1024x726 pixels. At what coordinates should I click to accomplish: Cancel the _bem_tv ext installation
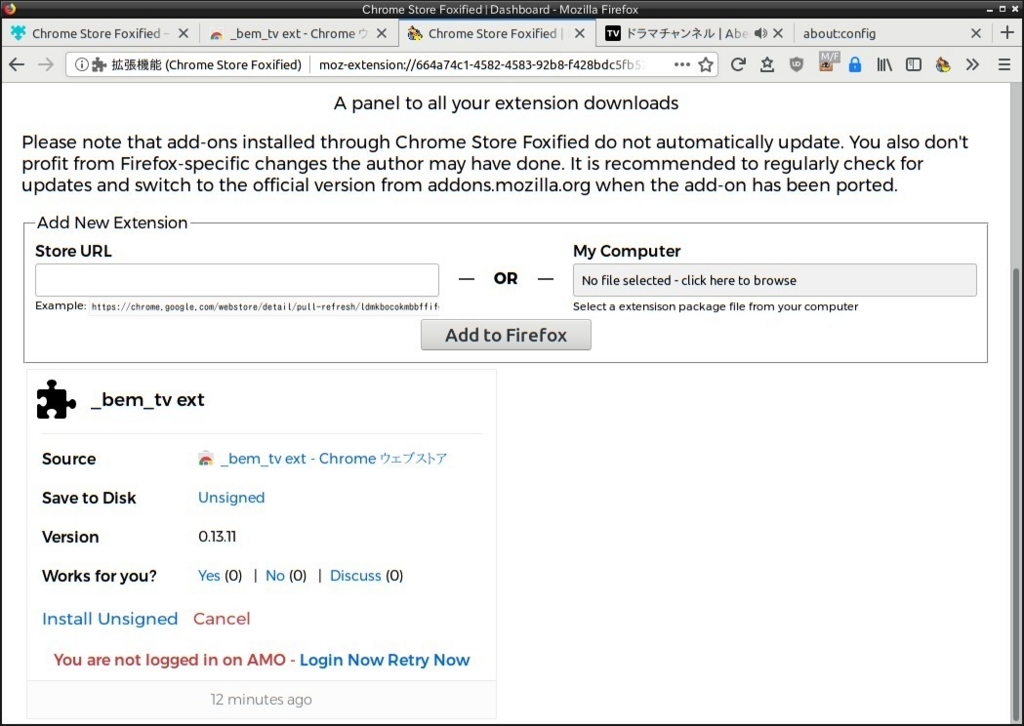click(221, 619)
